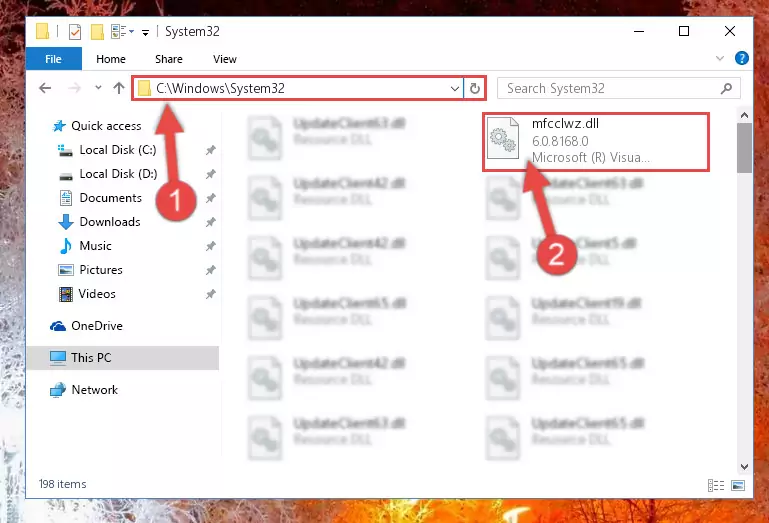769x523 pixels.
Task: Open Videos in navigation pane
Action: tap(97, 294)
